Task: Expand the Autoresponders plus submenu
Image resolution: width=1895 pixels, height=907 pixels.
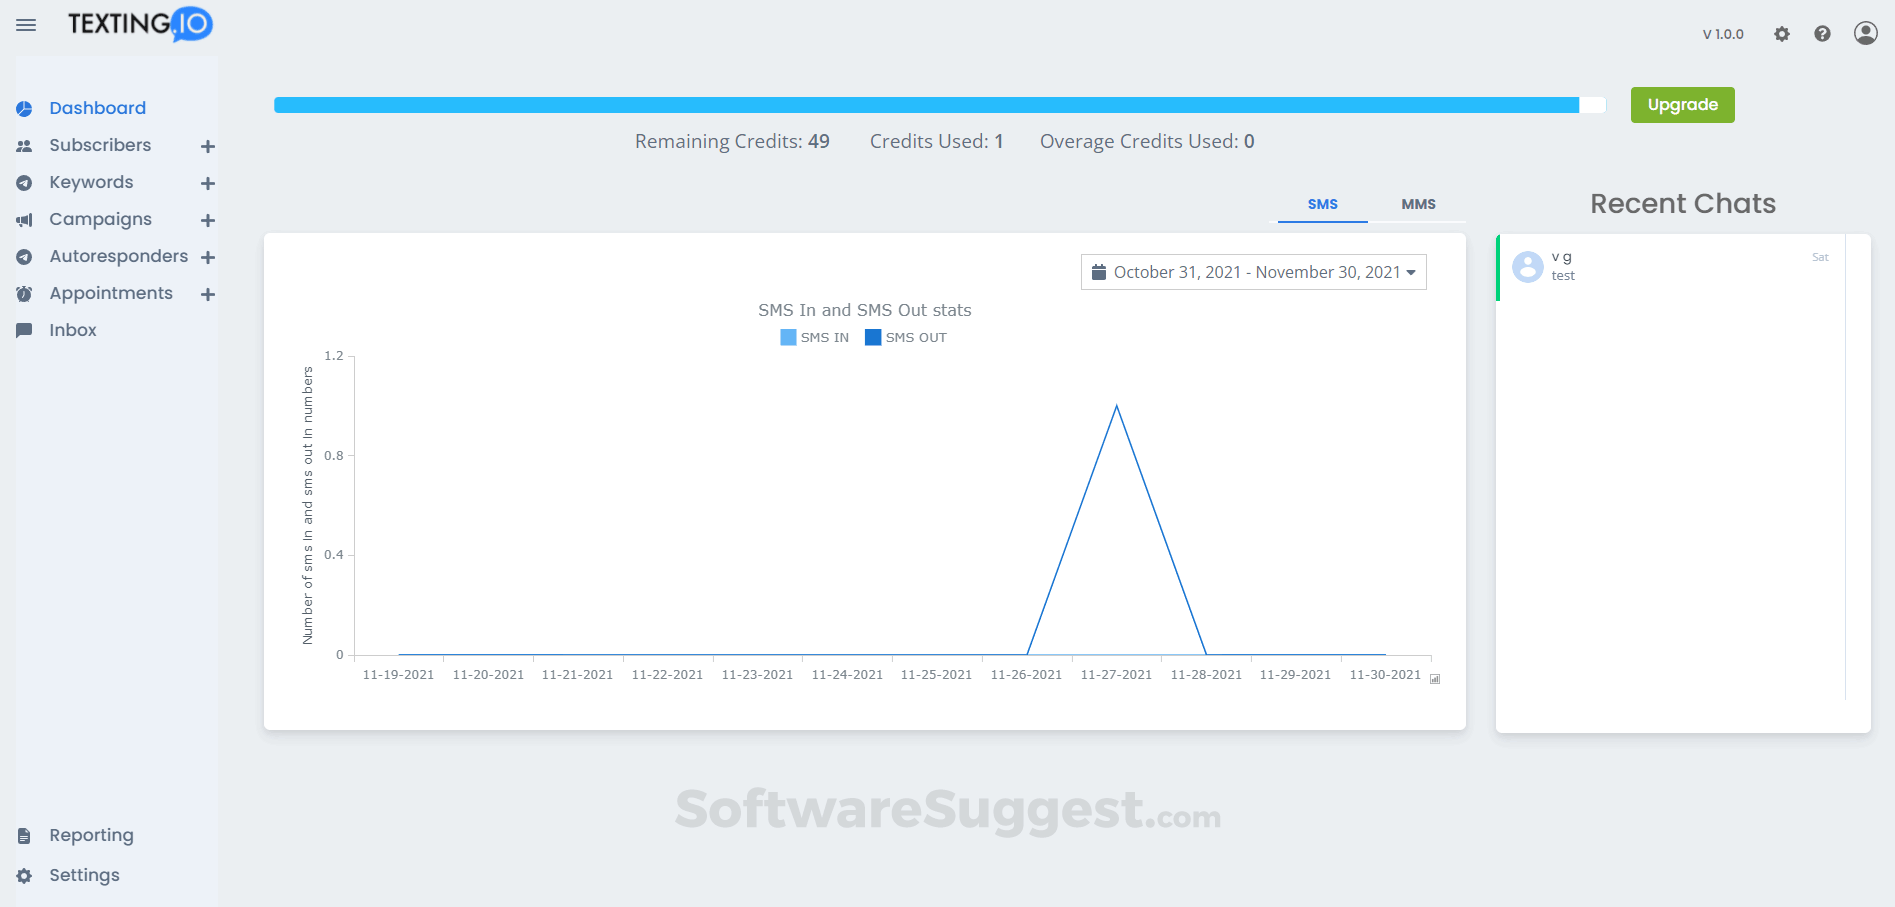Action: click(208, 257)
